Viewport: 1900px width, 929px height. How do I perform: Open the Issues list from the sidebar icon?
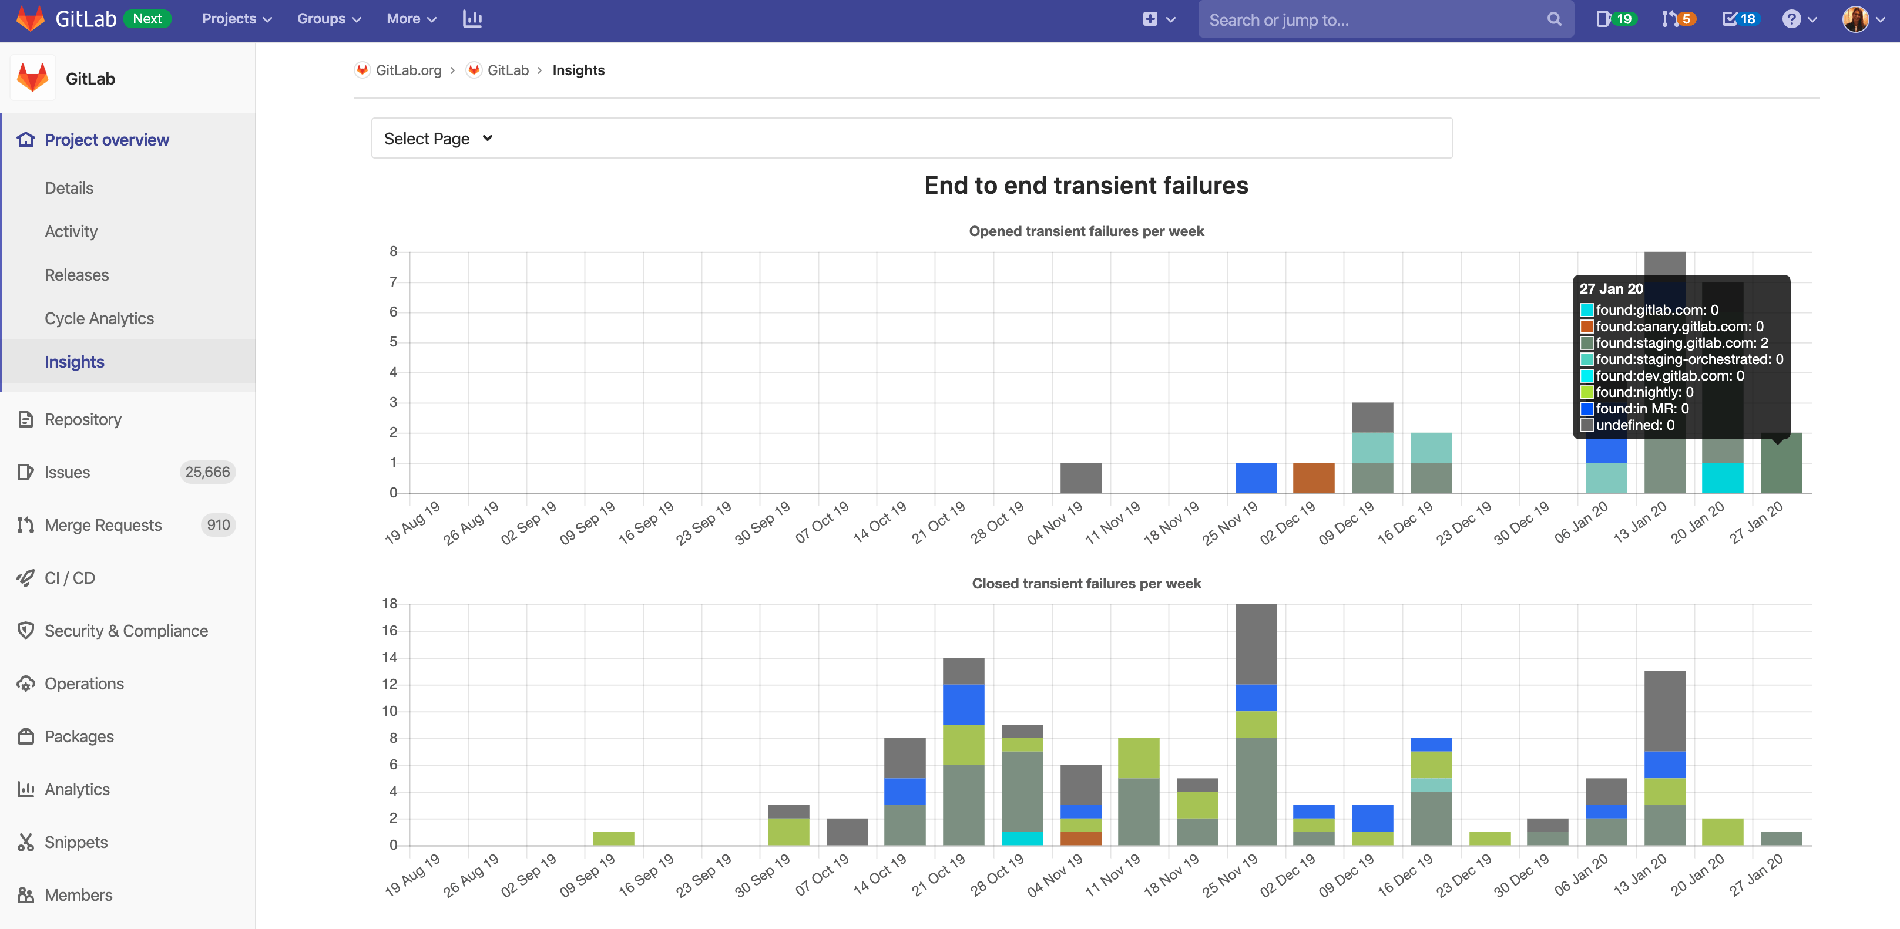tap(25, 472)
